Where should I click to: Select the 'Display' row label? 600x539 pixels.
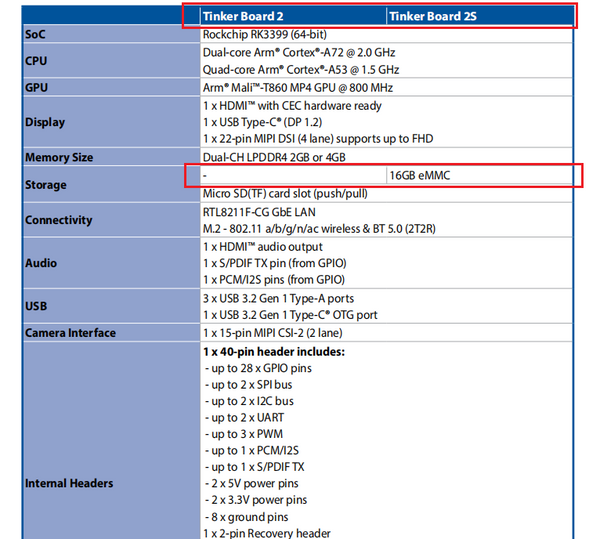(x=45, y=122)
